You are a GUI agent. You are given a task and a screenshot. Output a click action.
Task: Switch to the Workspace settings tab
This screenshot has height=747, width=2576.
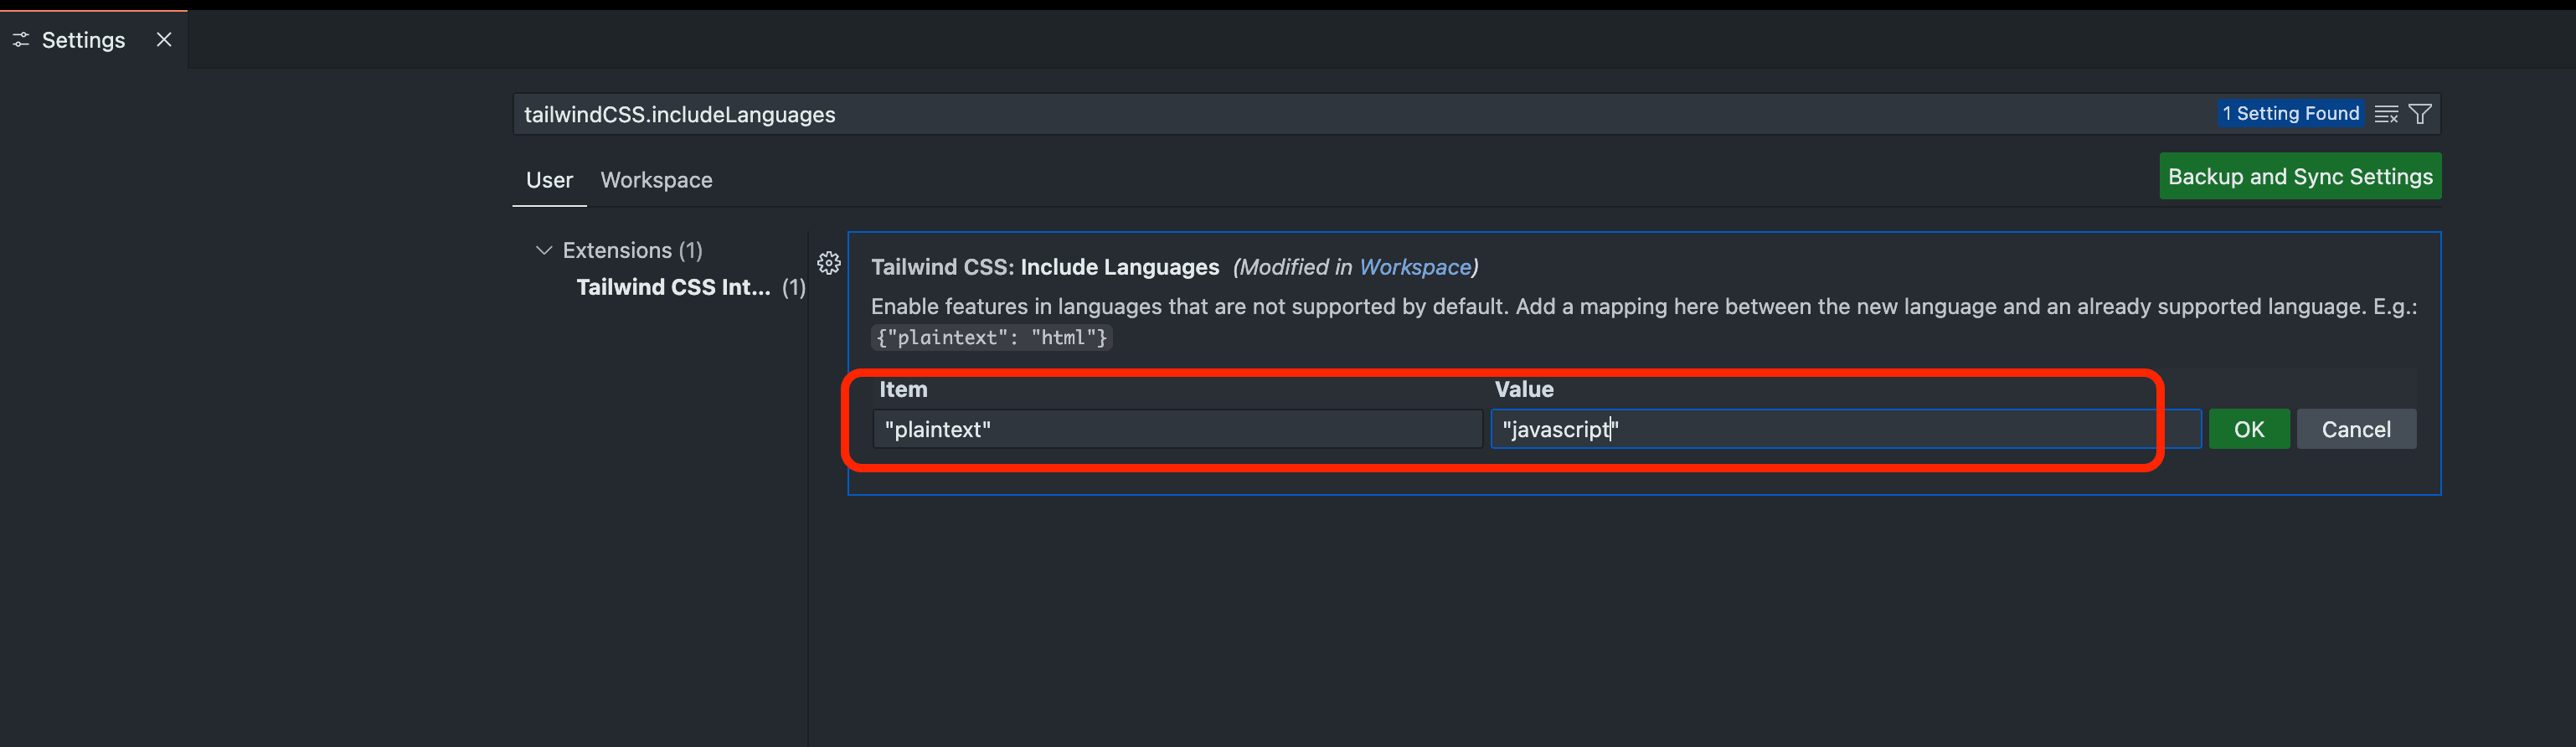656,180
